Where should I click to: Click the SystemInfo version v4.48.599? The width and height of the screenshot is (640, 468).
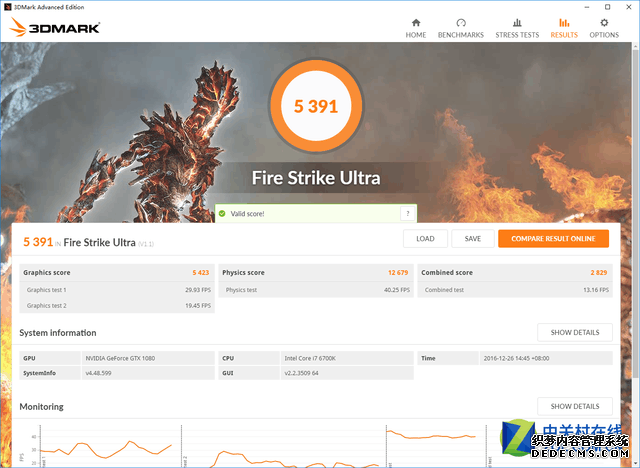pos(98,373)
